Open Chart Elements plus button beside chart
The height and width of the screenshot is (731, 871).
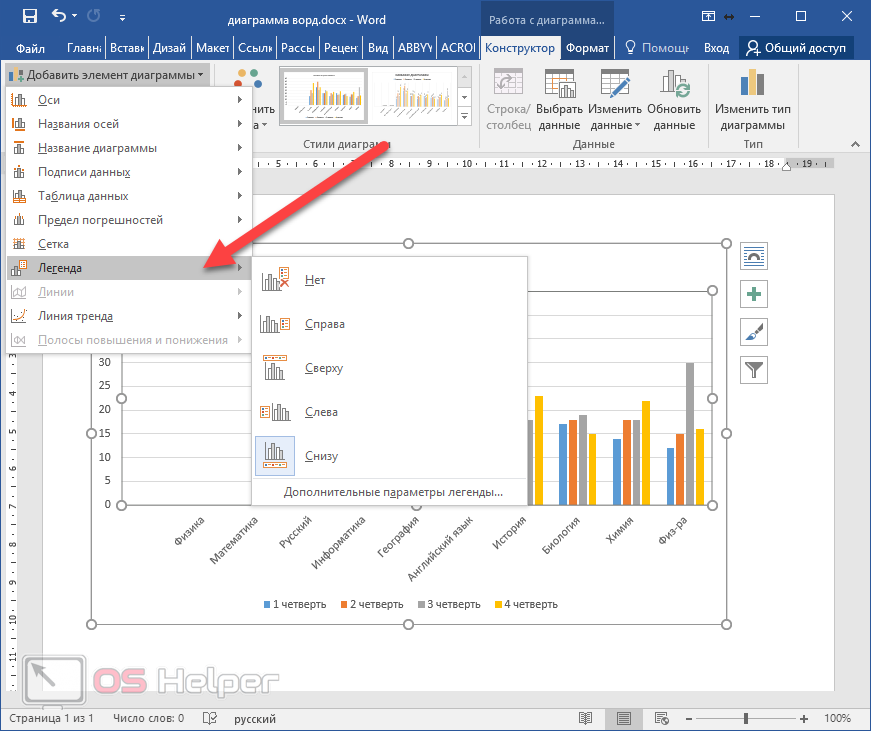coord(754,294)
